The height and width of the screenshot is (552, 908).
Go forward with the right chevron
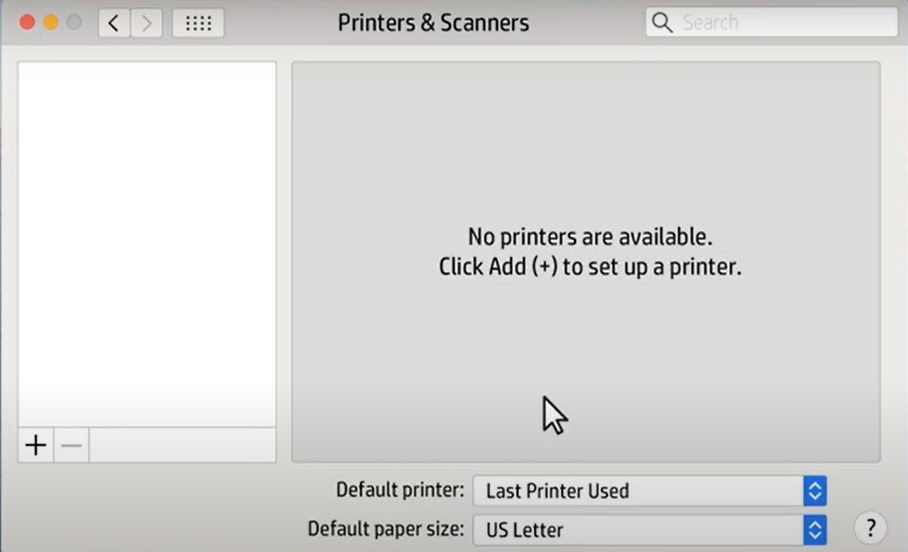pyautogui.click(x=146, y=23)
